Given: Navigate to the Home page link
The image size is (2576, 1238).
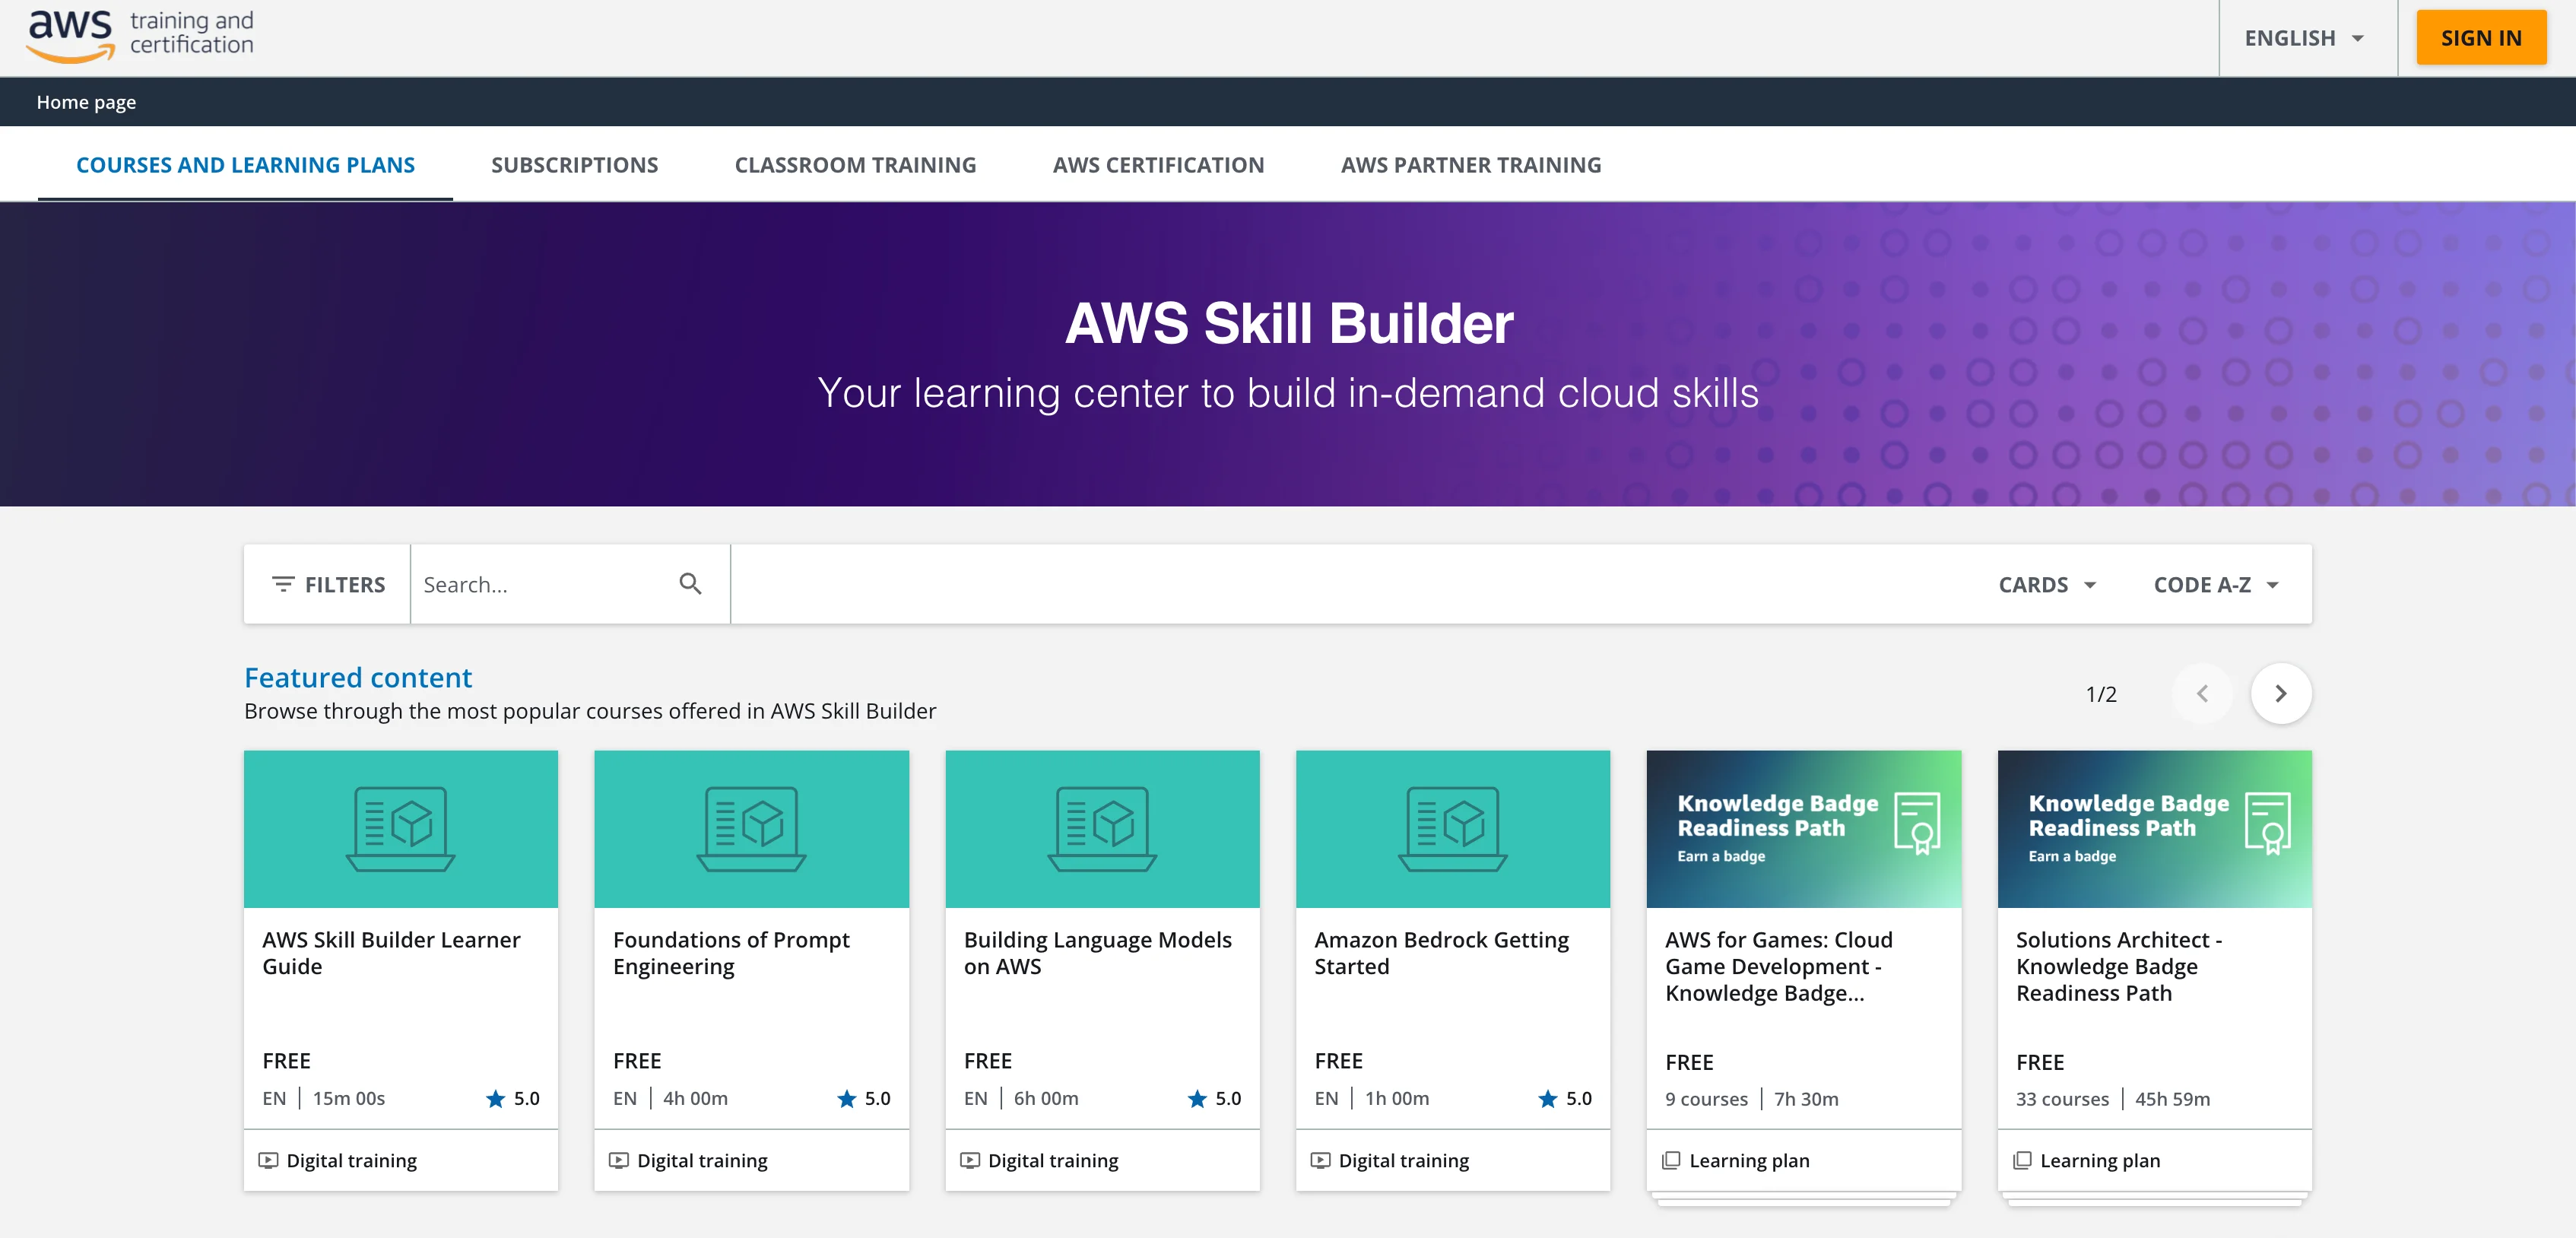Looking at the screenshot, I should tap(86, 101).
